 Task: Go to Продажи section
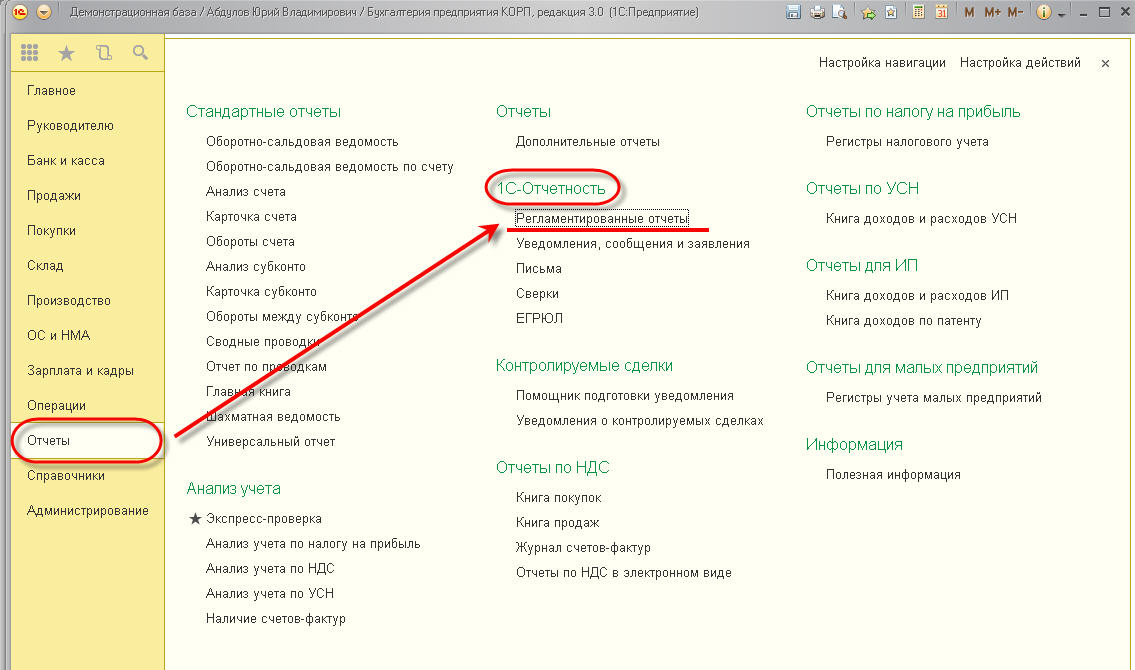[x=54, y=195]
